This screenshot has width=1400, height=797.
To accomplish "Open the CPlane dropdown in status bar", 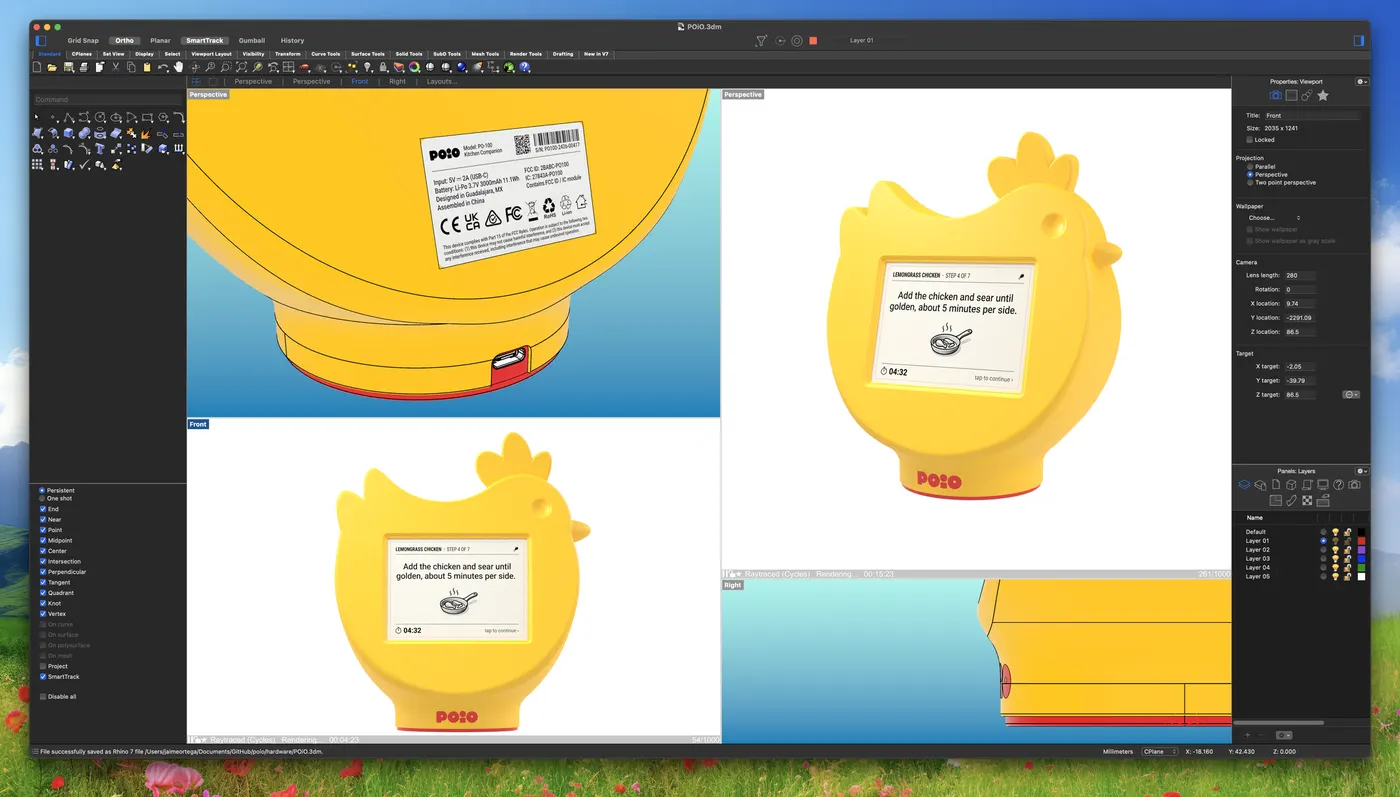I will (x=1159, y=751).
